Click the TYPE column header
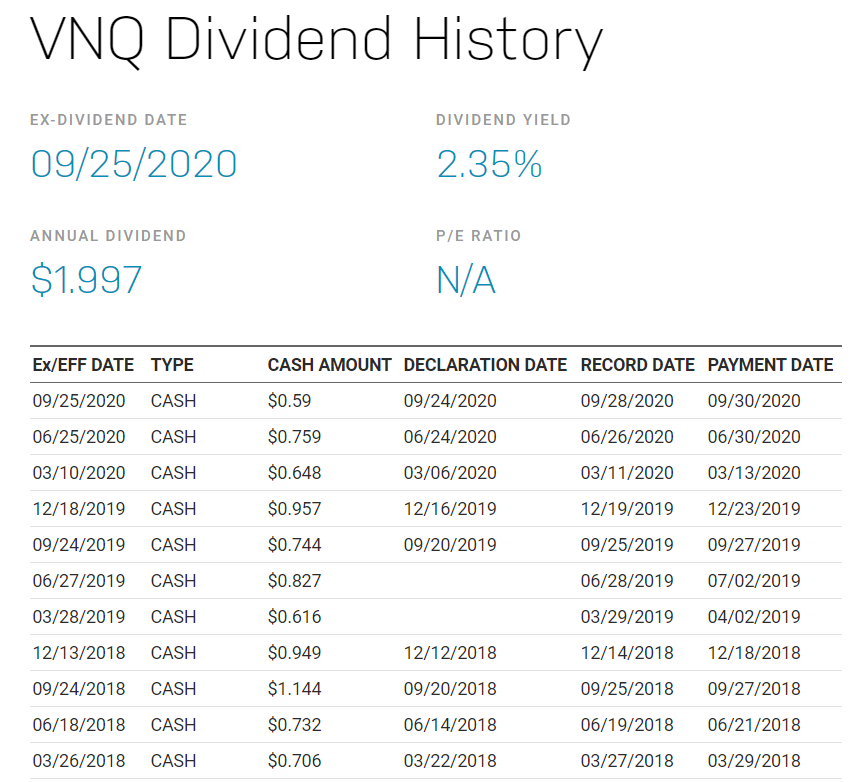The width and height of the screenshot is (851, 782). pos(172,365)
